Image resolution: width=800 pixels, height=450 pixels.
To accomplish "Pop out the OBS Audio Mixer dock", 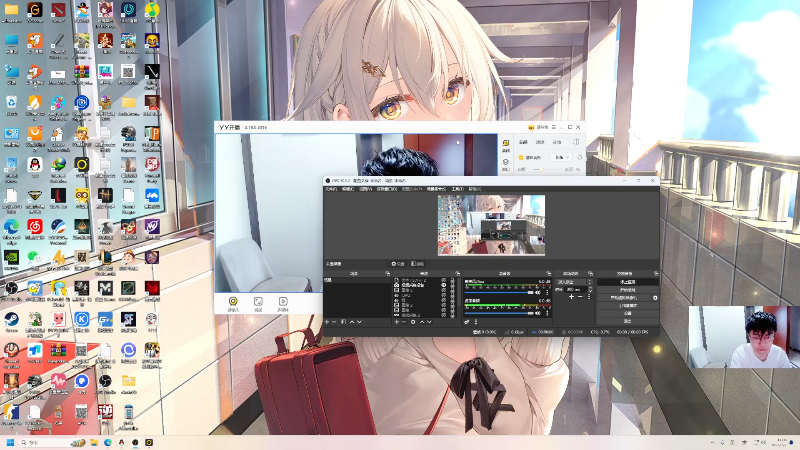I will pyautogui.click(x=548, y=273).
